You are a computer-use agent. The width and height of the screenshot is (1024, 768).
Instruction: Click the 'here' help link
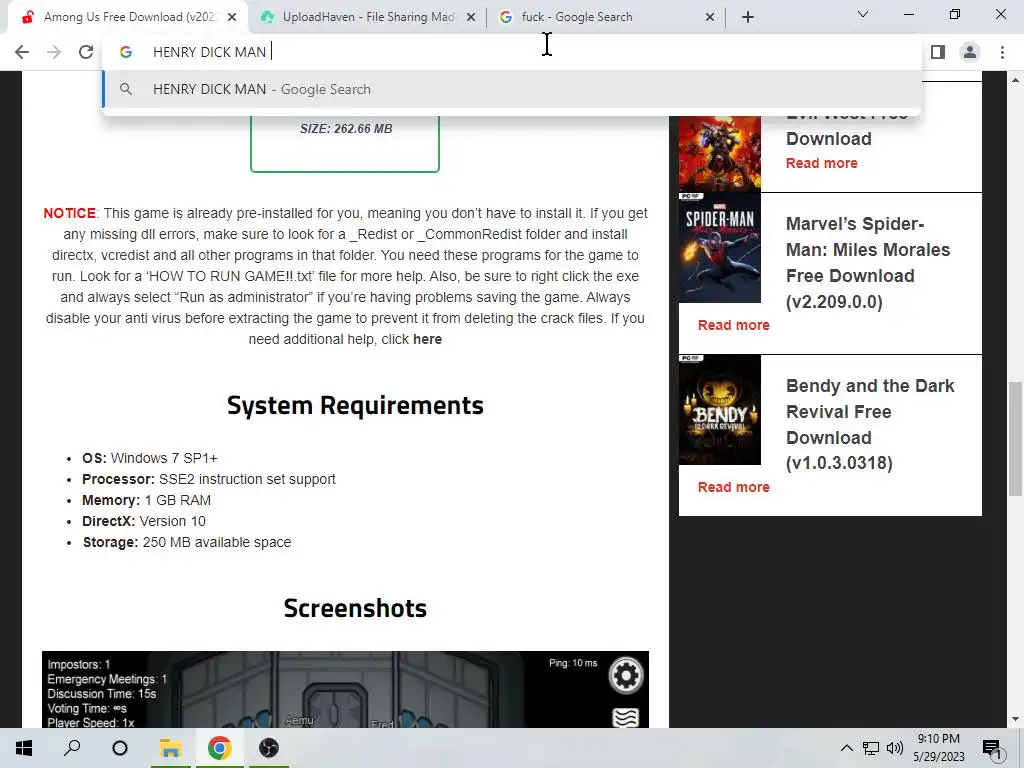point(427,340)
